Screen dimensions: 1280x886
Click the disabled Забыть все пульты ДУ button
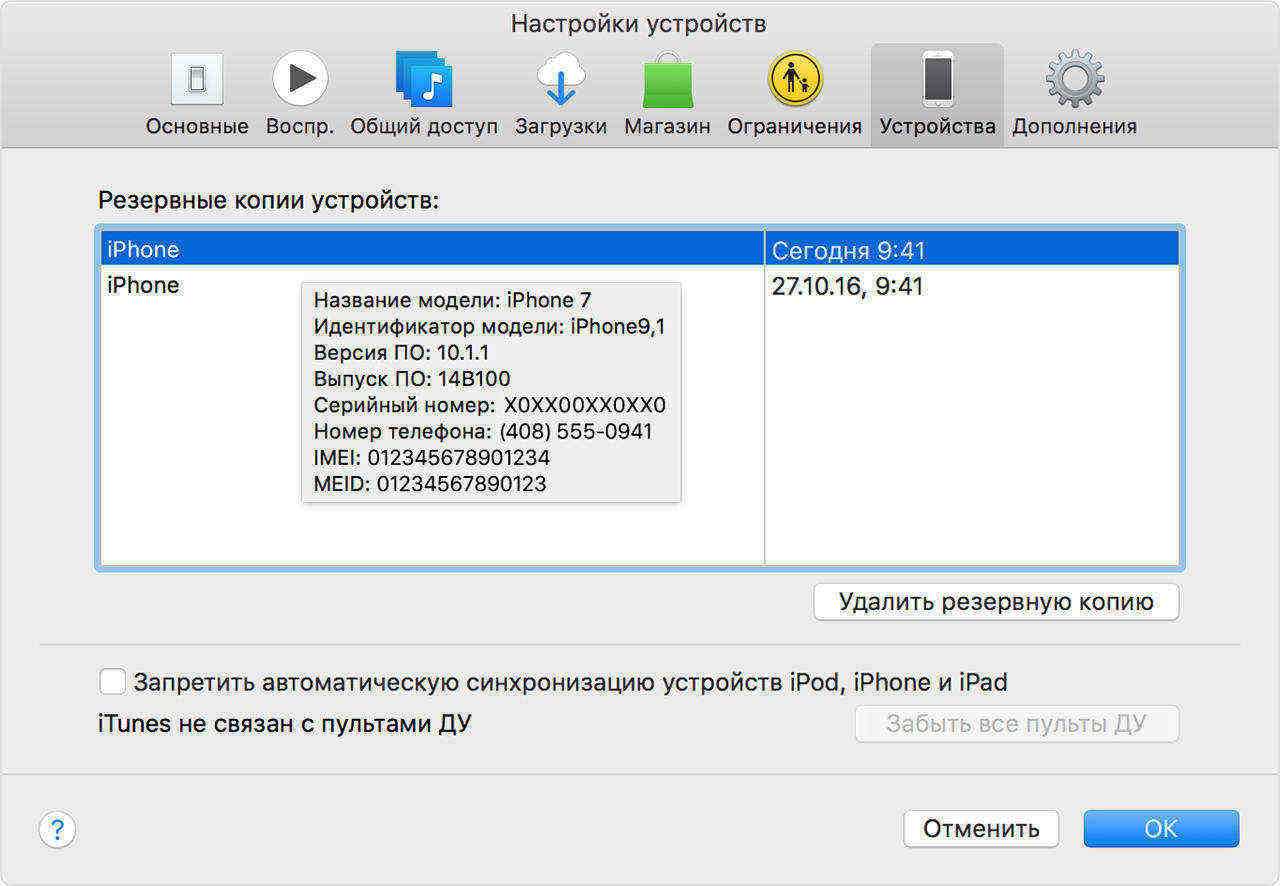pos(1016,724)
